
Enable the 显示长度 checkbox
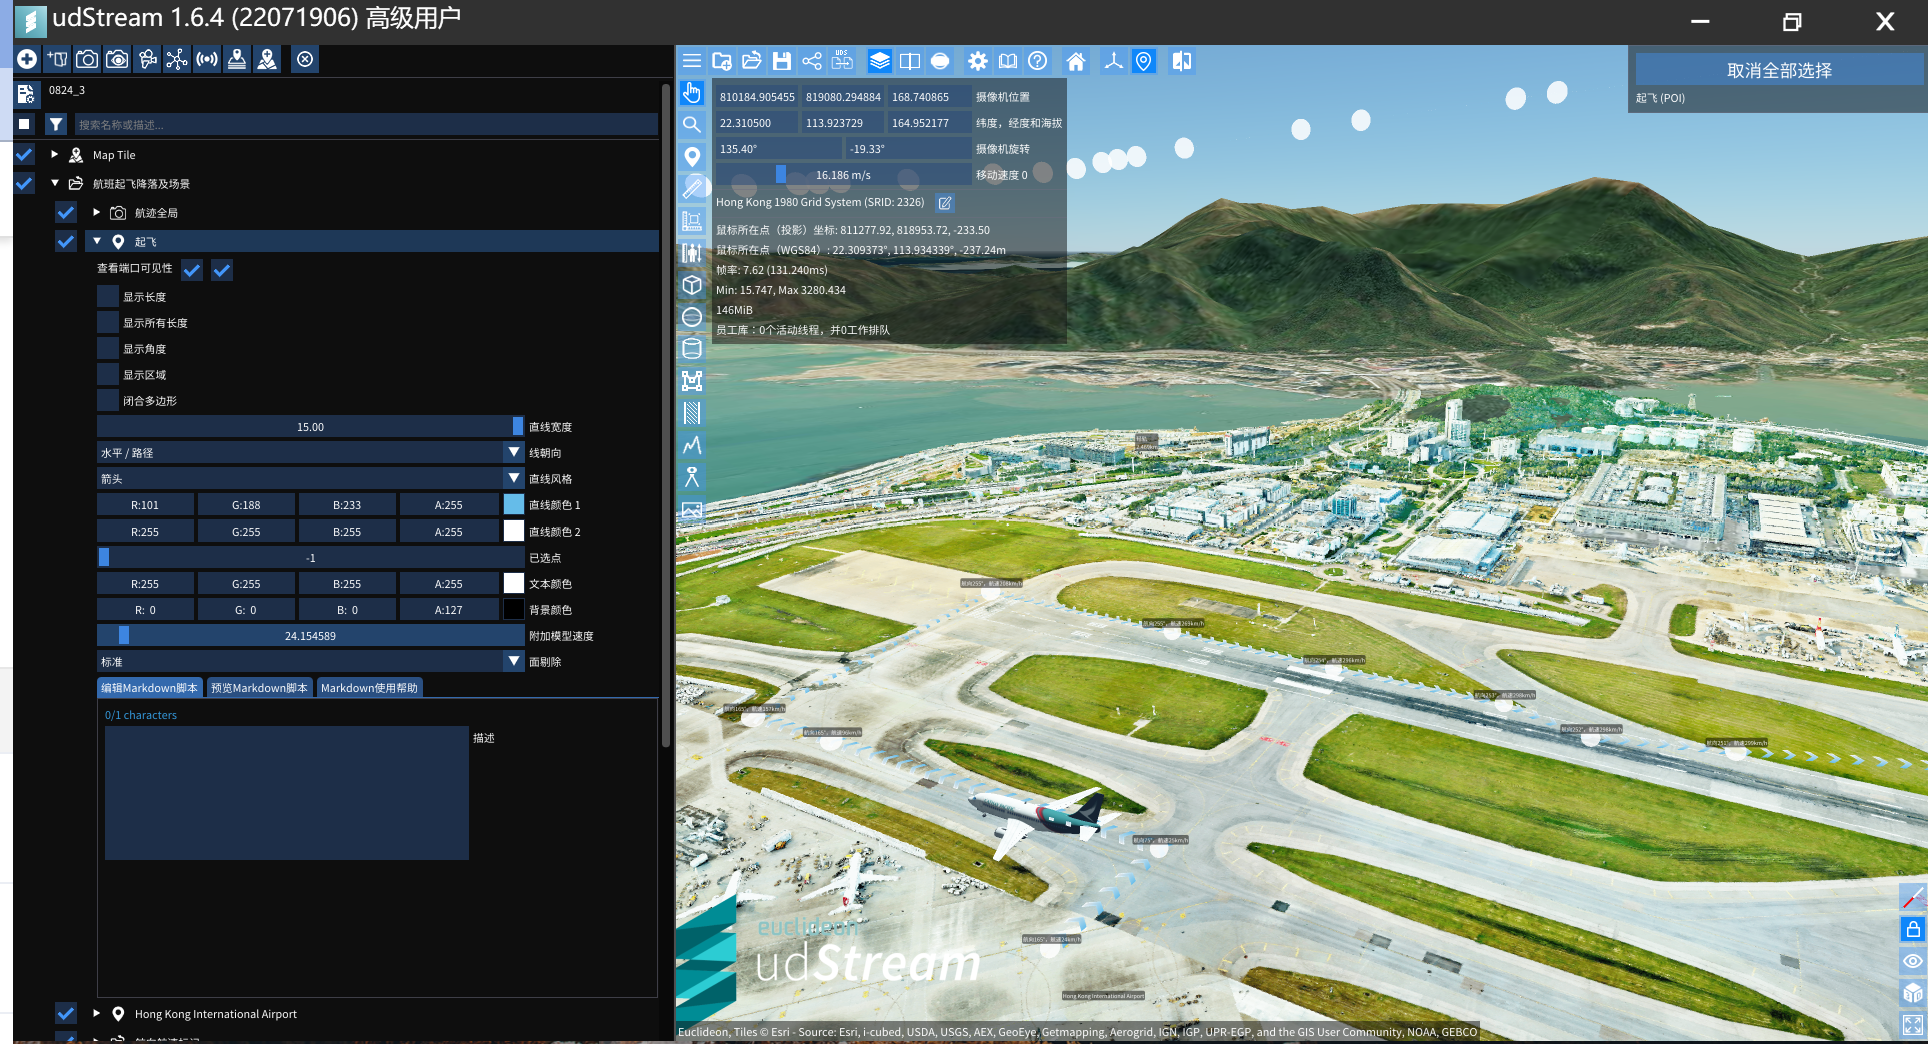[108, 296]
